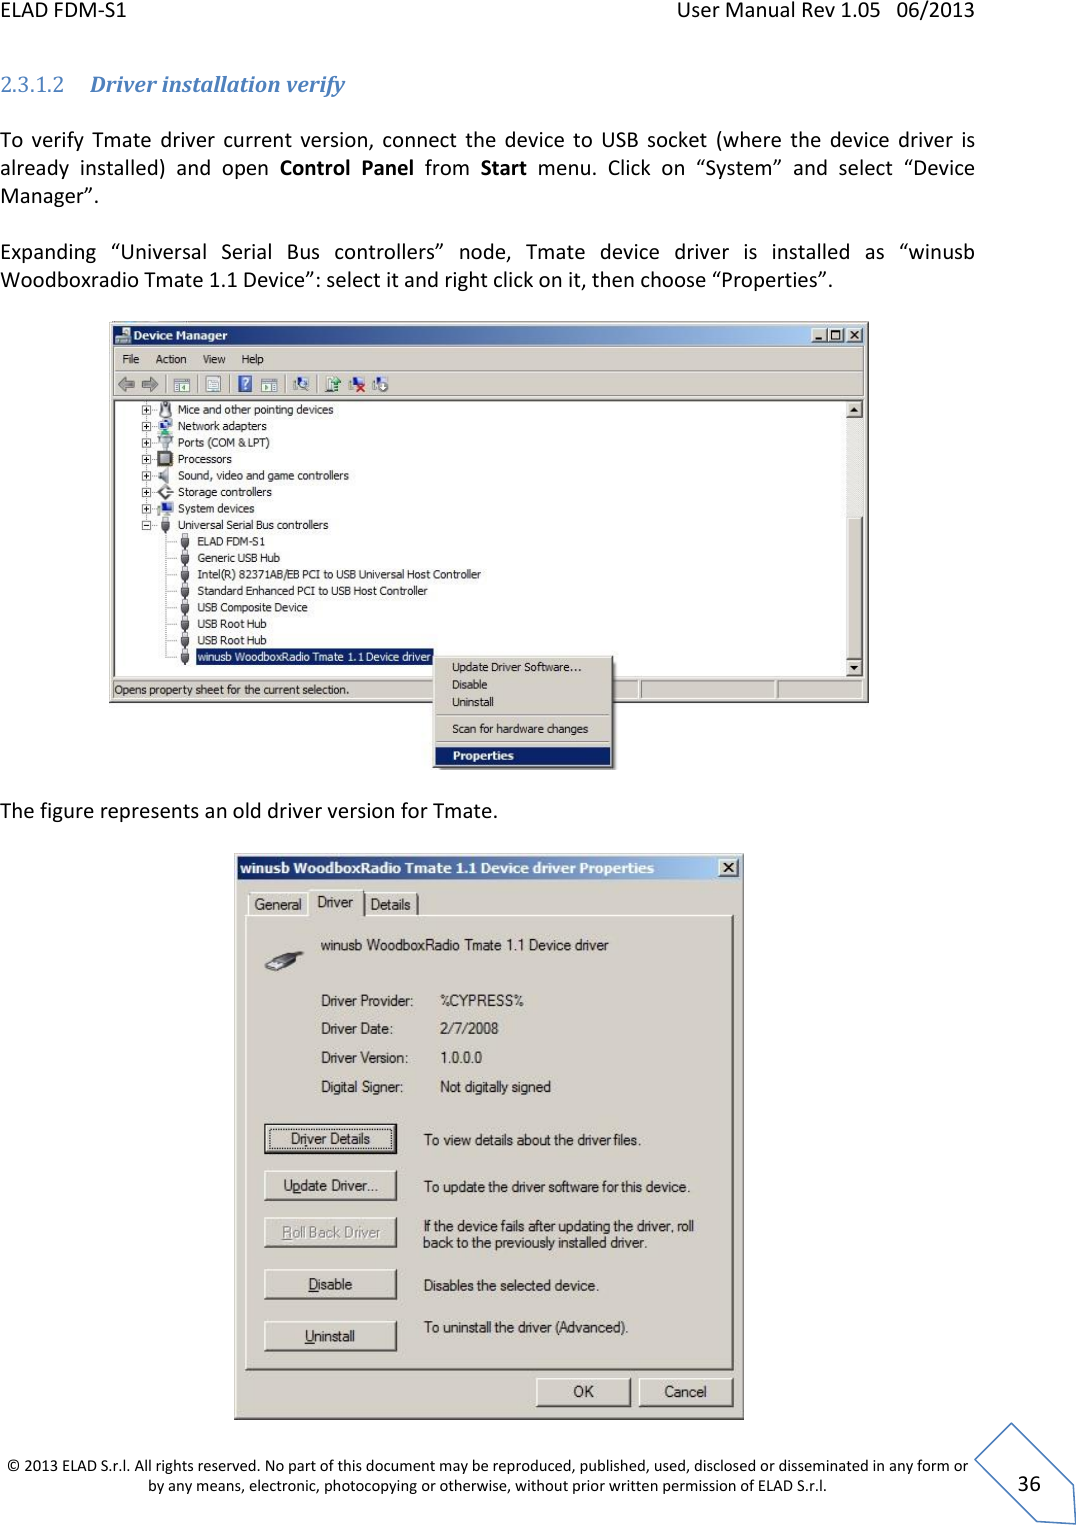Viewport: 1076px width, 1525px height.
Task: Click the Uninstall toolbar icon
Action: coord(356,383)
